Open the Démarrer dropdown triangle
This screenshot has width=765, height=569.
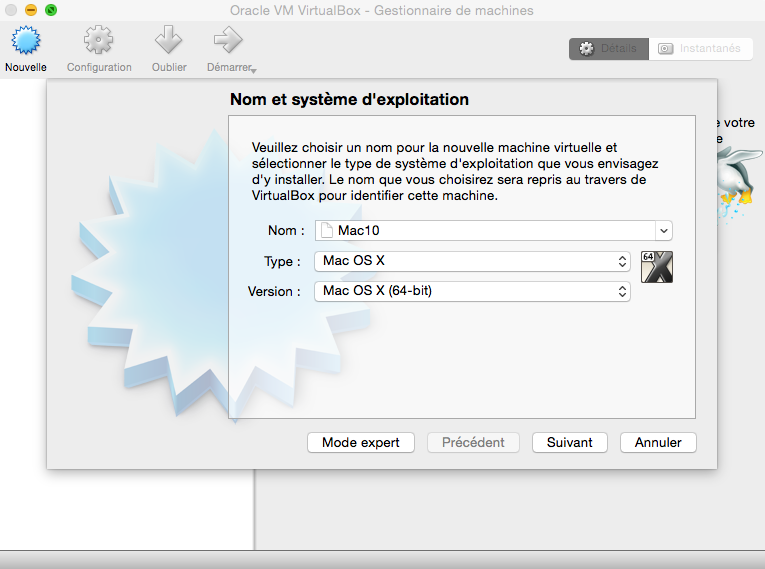click(x=254, y=71)
